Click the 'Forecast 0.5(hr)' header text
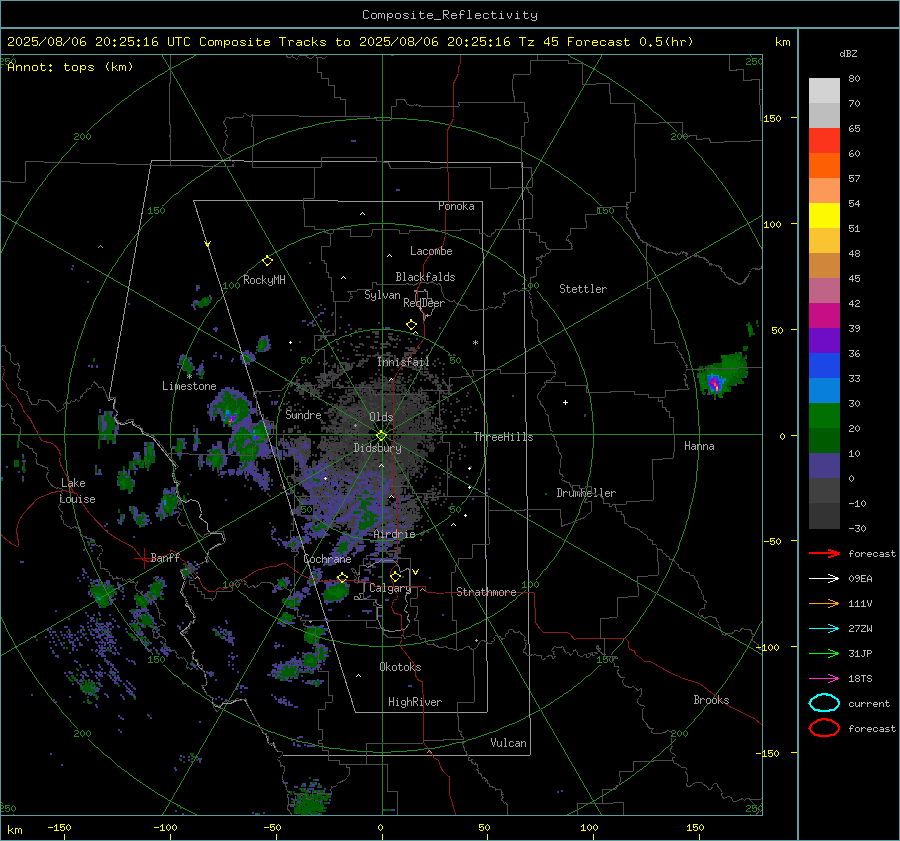900x841 pixels. (630, 42)
